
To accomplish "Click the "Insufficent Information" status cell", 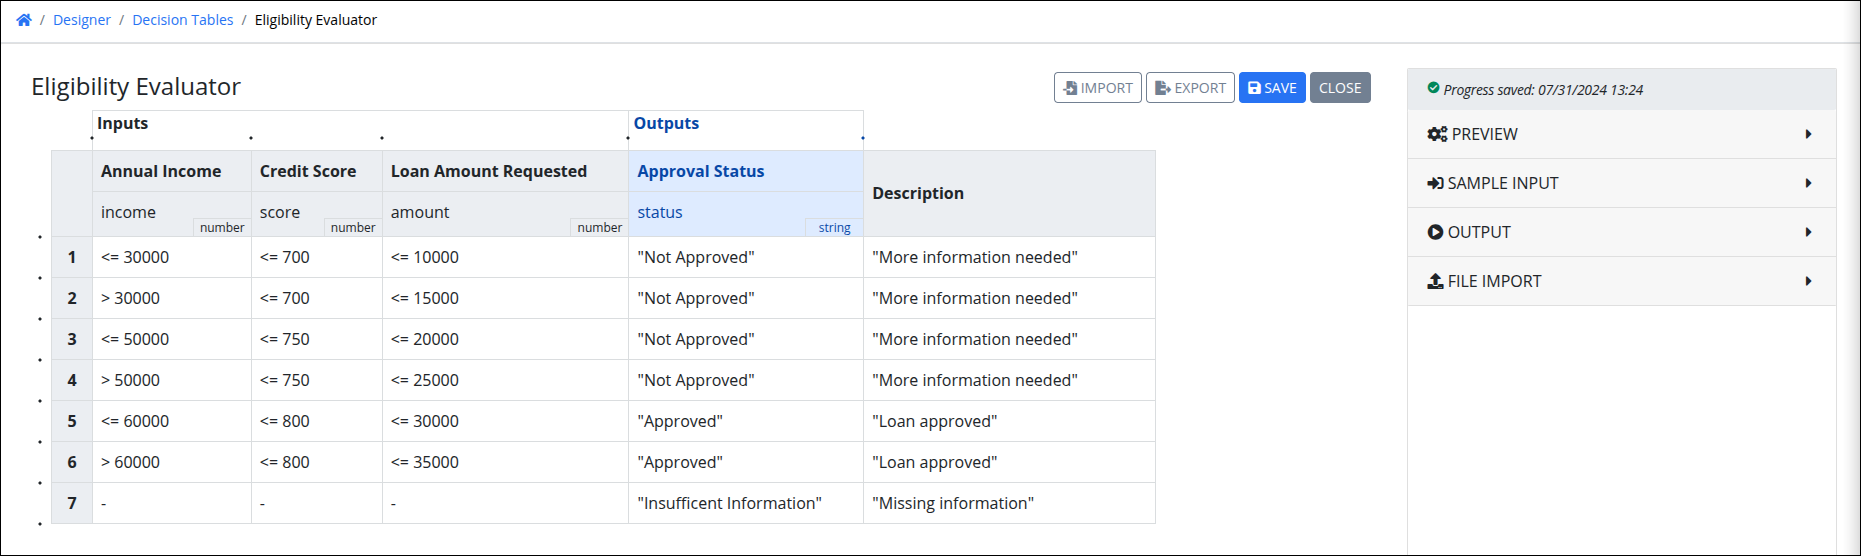I will (746, 503).
